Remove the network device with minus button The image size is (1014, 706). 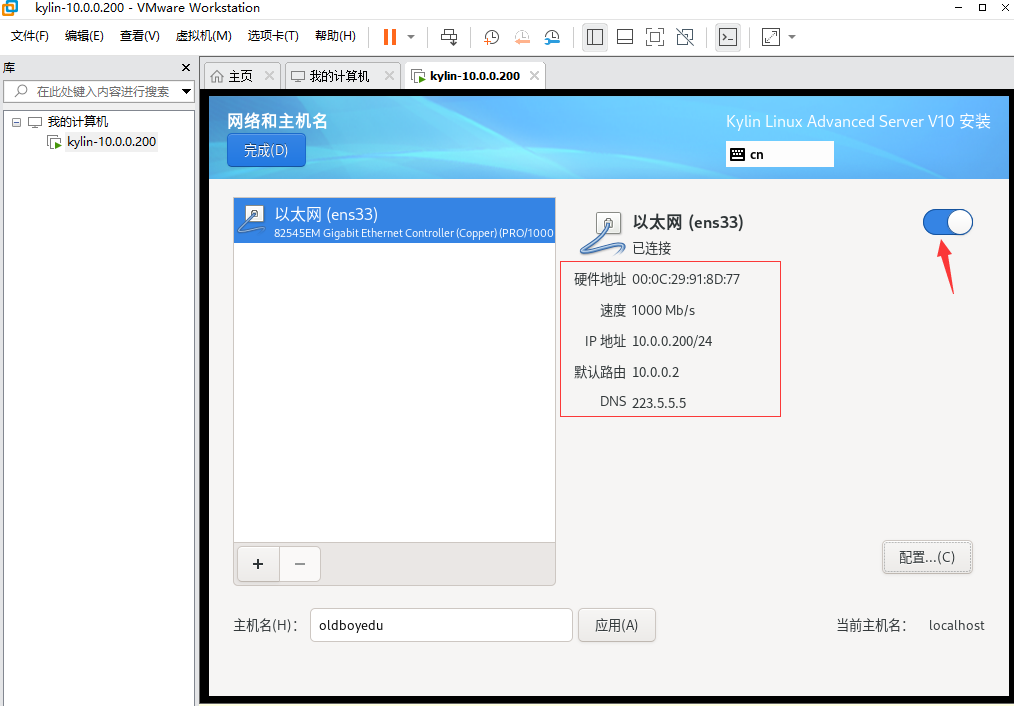[299, 564]
